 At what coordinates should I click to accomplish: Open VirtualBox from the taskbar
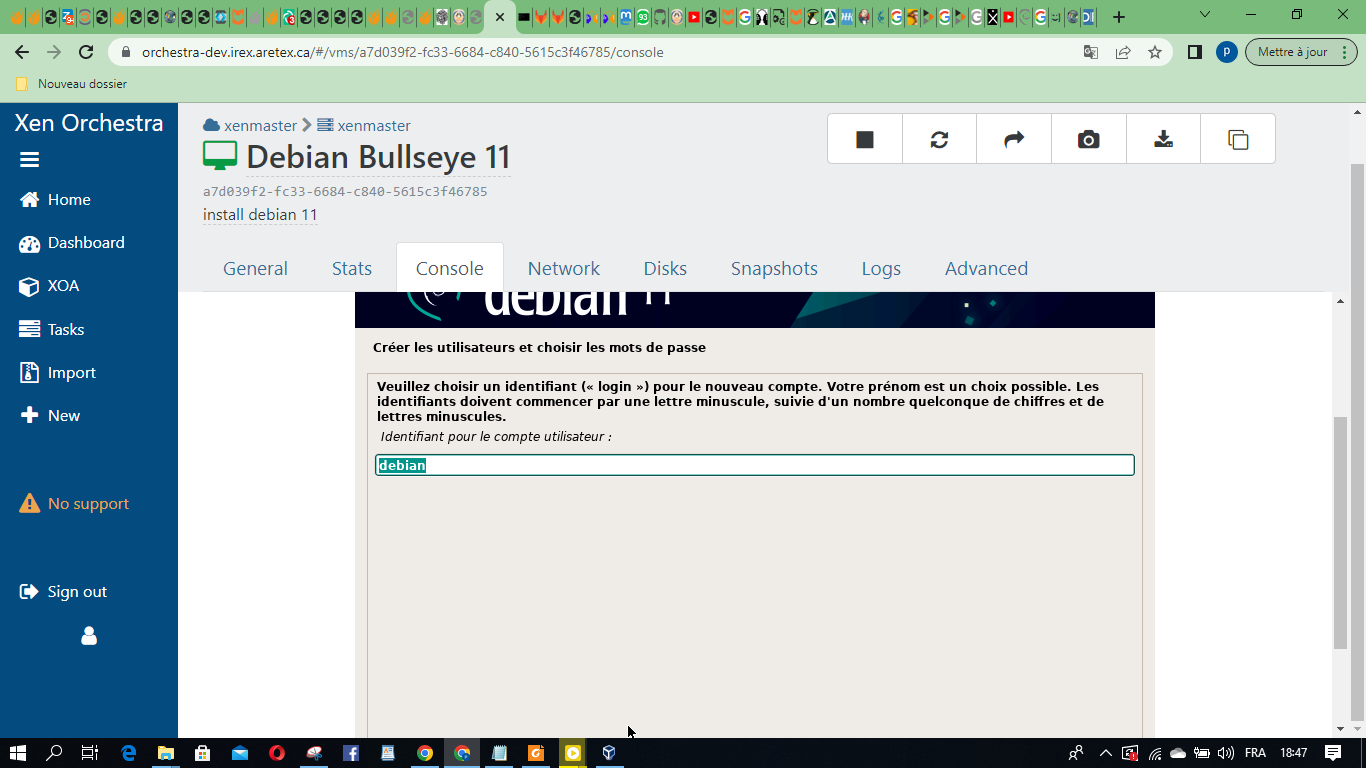click(x=608, y=753)
